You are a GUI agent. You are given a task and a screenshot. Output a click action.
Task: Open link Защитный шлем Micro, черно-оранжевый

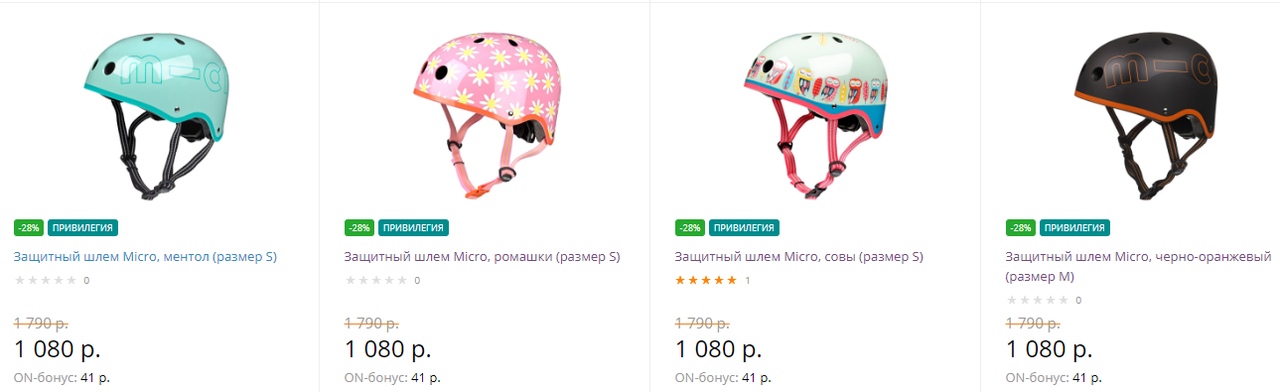(1138, 267)
